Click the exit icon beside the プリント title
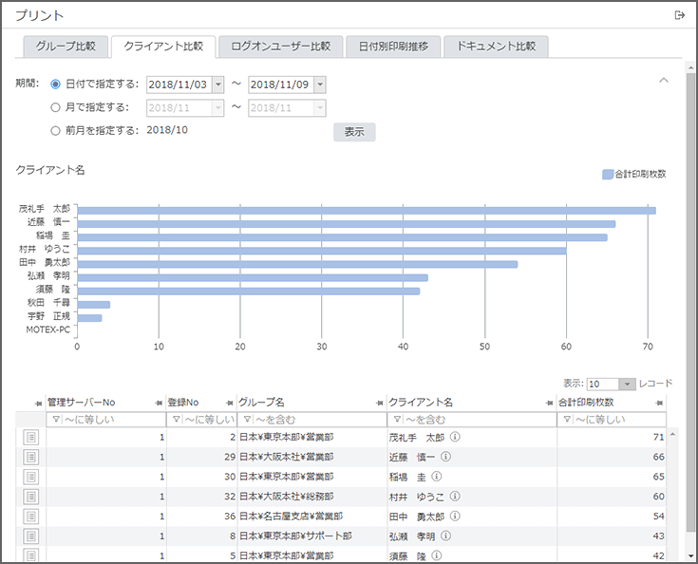 tap(679, 16)
